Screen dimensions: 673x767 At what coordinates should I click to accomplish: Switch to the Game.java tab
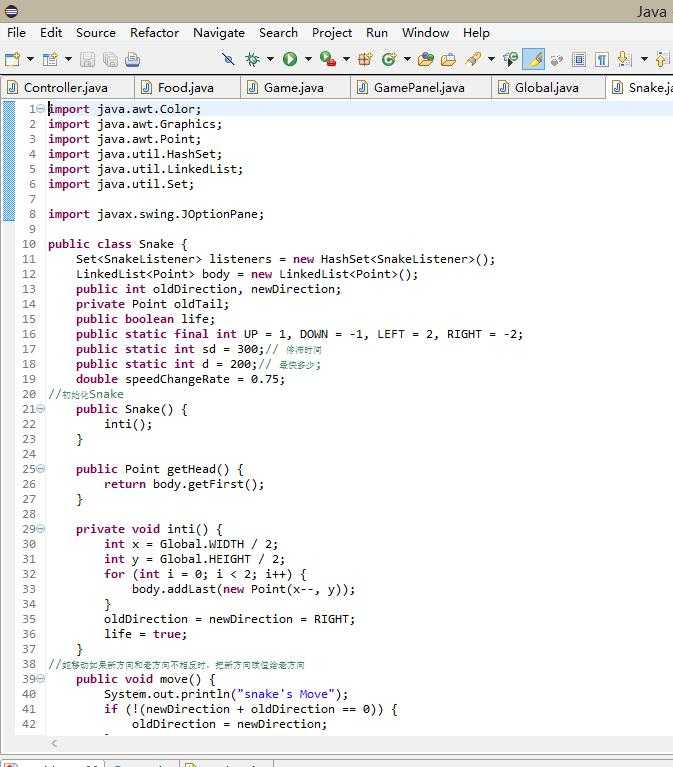point(293,88)
